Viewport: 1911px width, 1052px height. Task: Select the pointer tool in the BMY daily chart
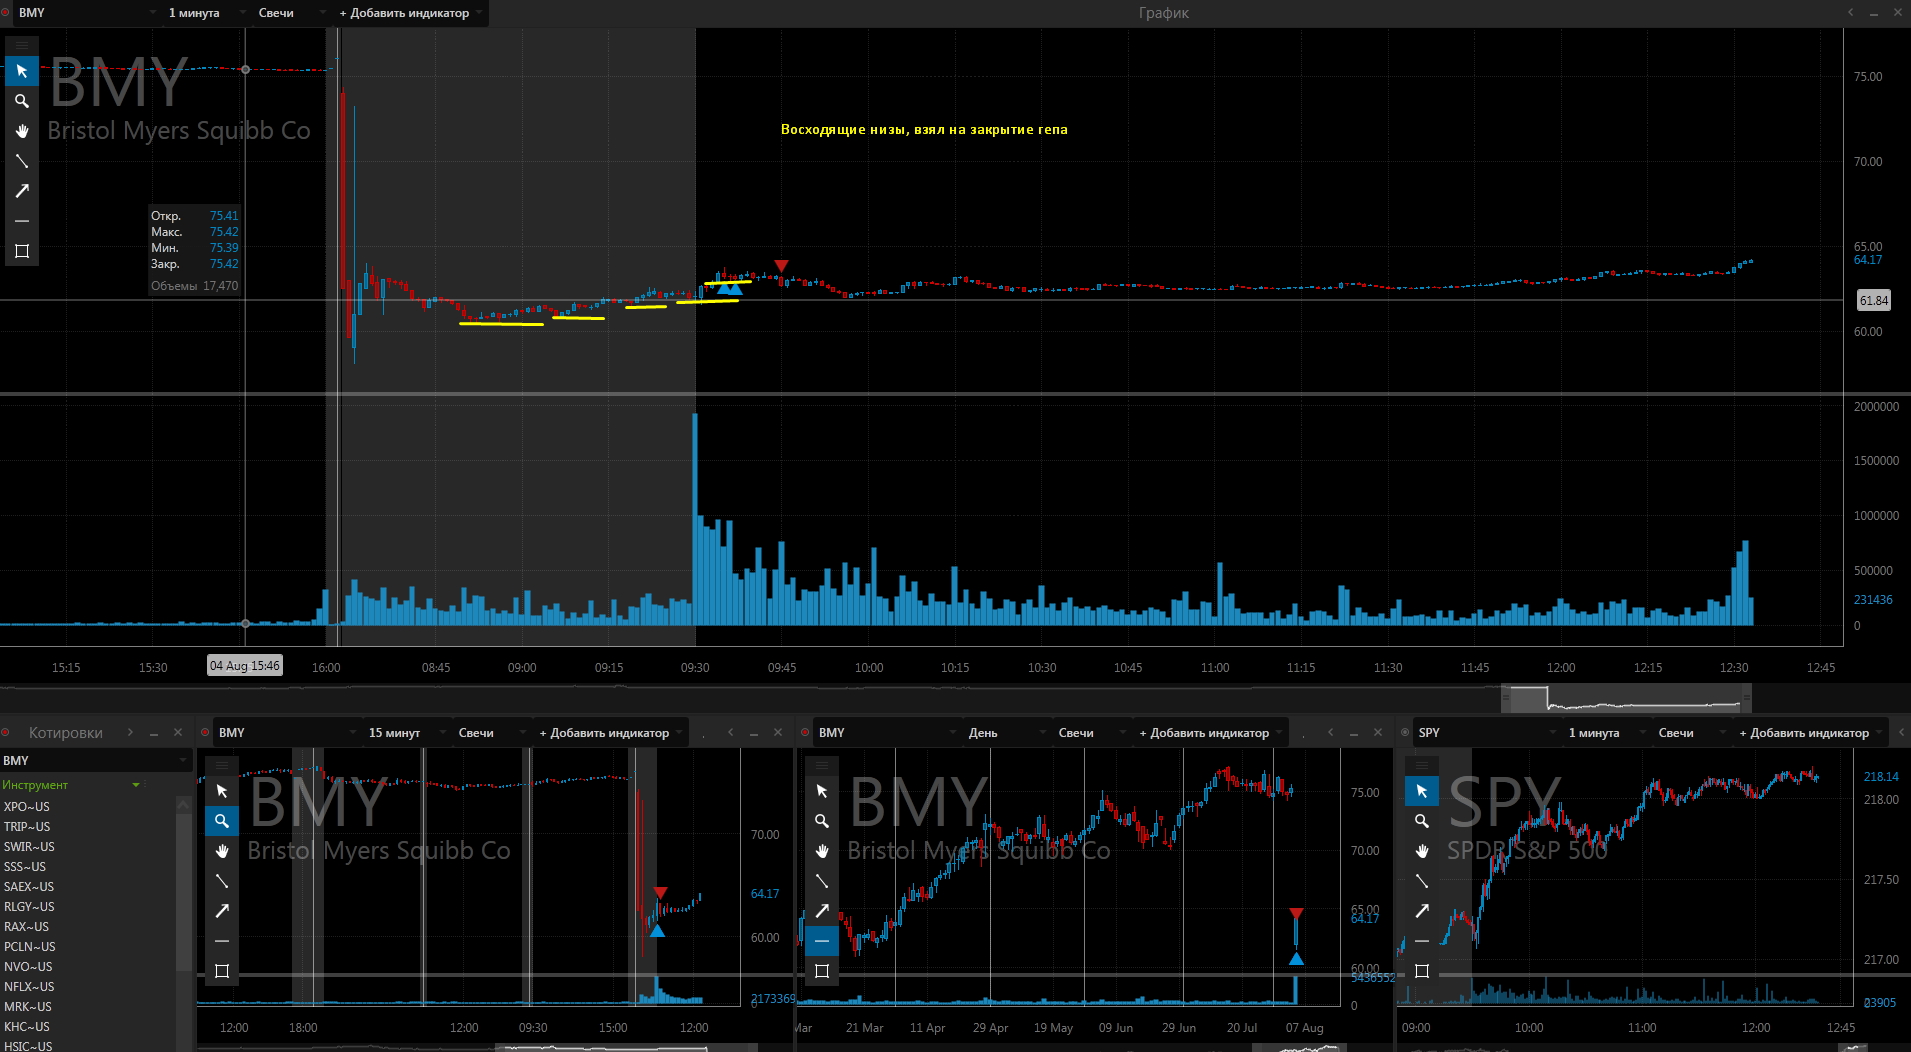822,791
